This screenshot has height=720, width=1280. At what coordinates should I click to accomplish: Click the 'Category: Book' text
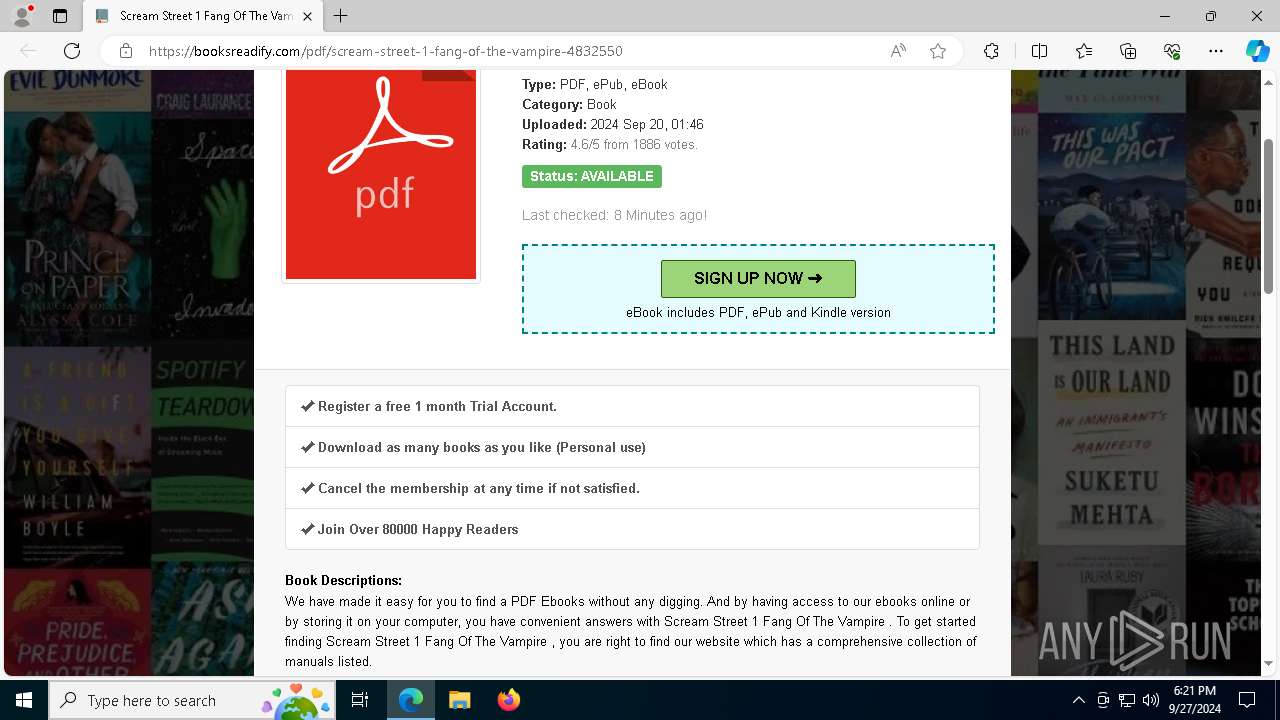(569, 104)
